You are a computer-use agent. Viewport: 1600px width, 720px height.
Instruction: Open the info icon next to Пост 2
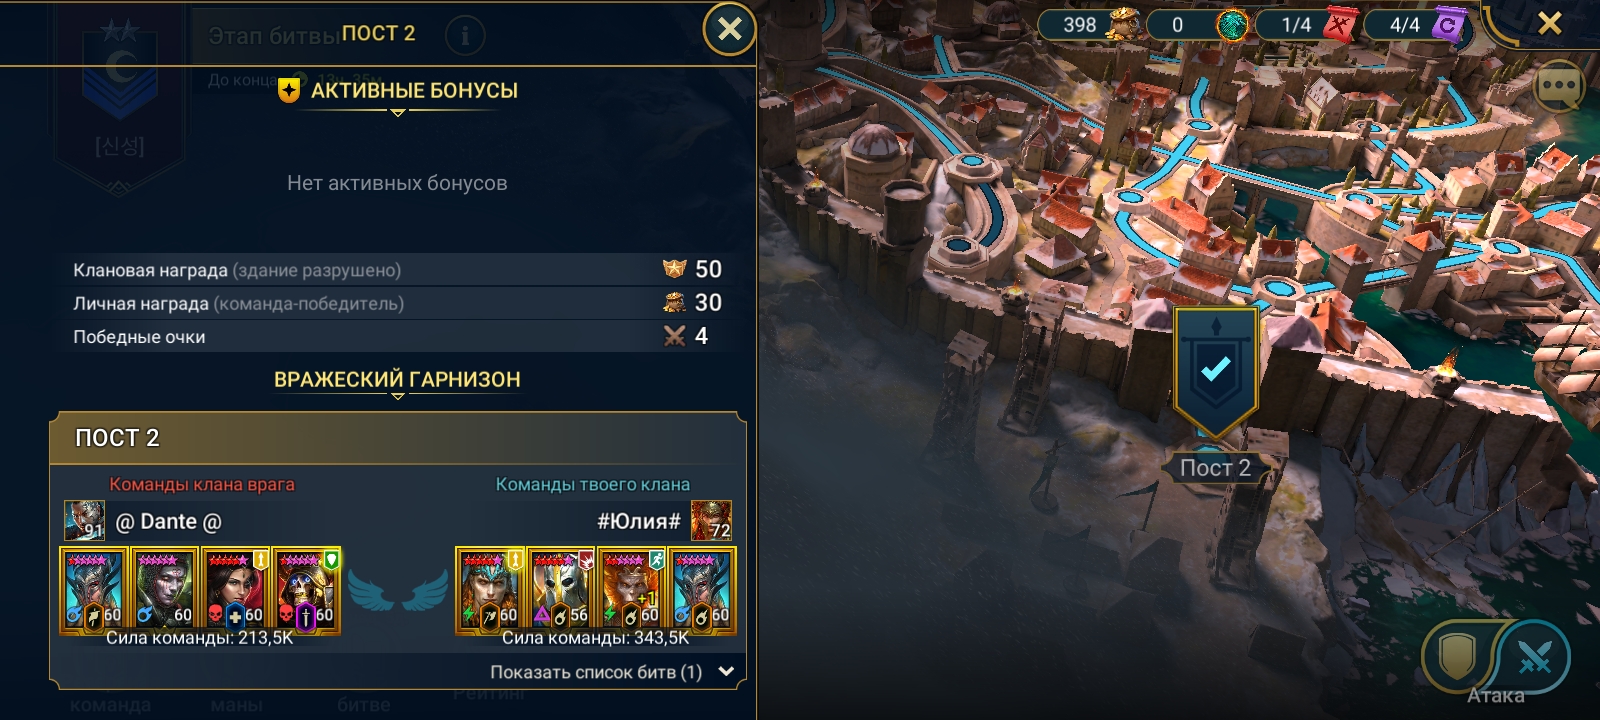pyautogui.click(x=464, y=36)
